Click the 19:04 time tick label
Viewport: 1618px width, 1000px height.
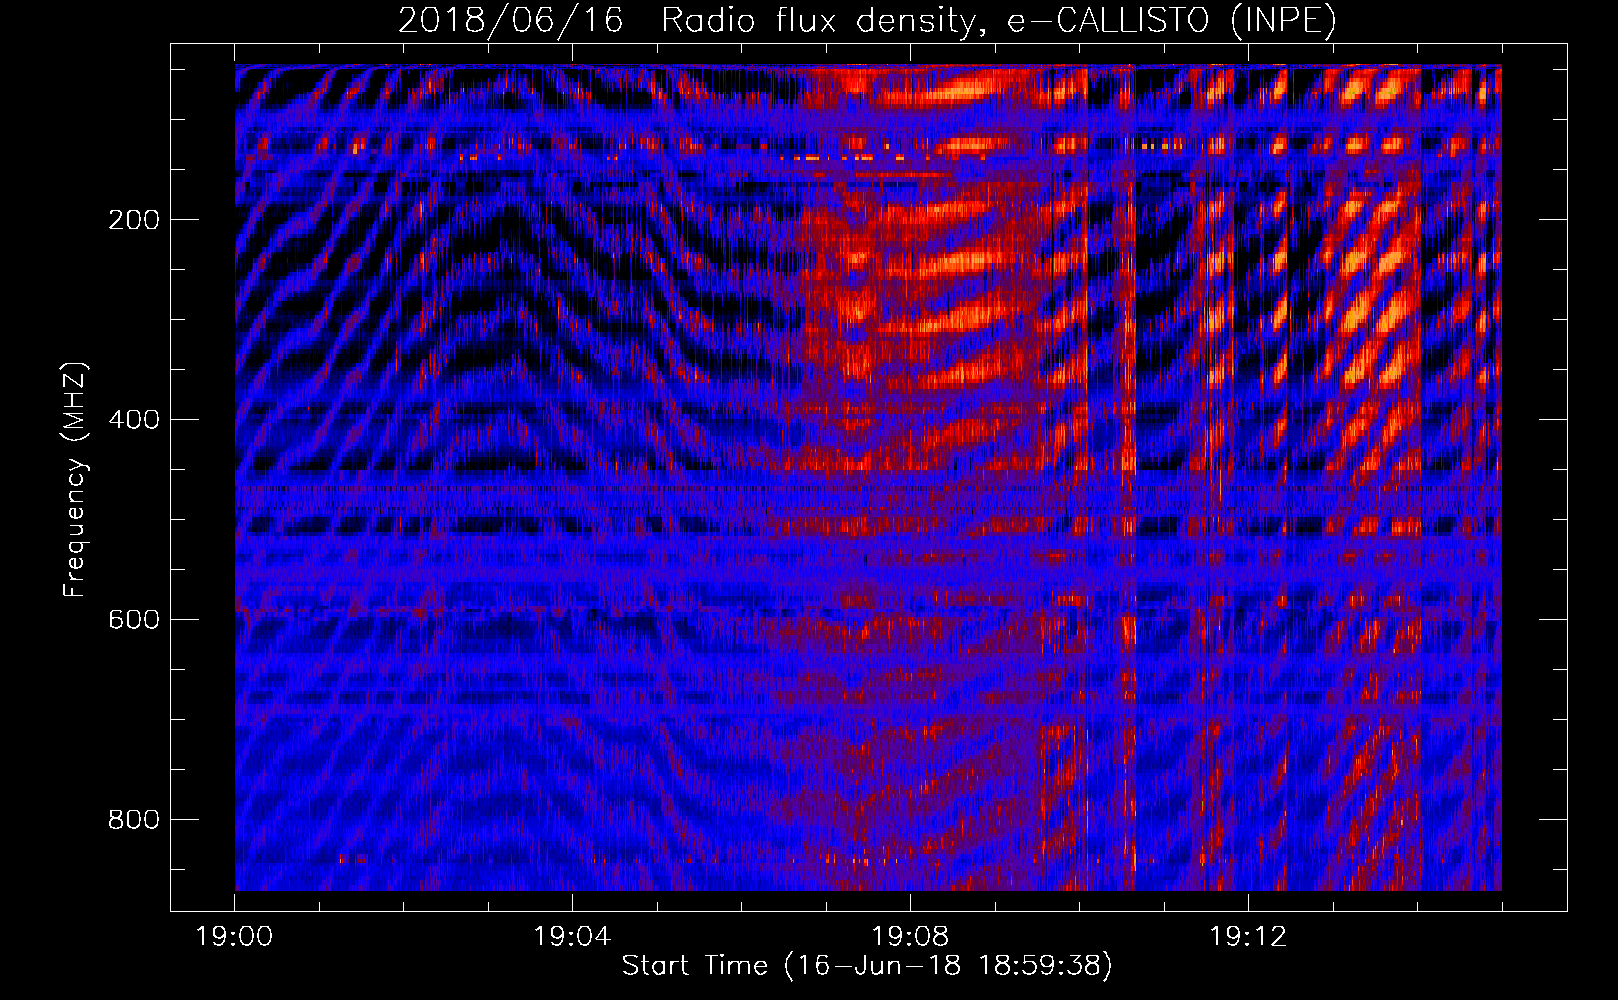coord(572,937)
